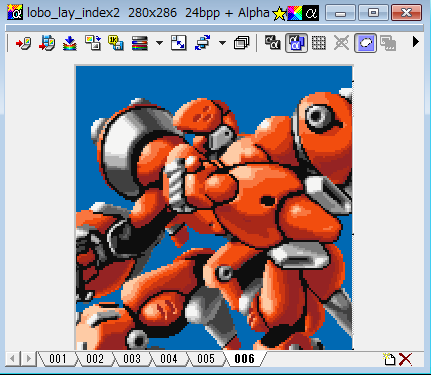
Task: Click the tab scroll left arrow
Action: pos(13,359)
